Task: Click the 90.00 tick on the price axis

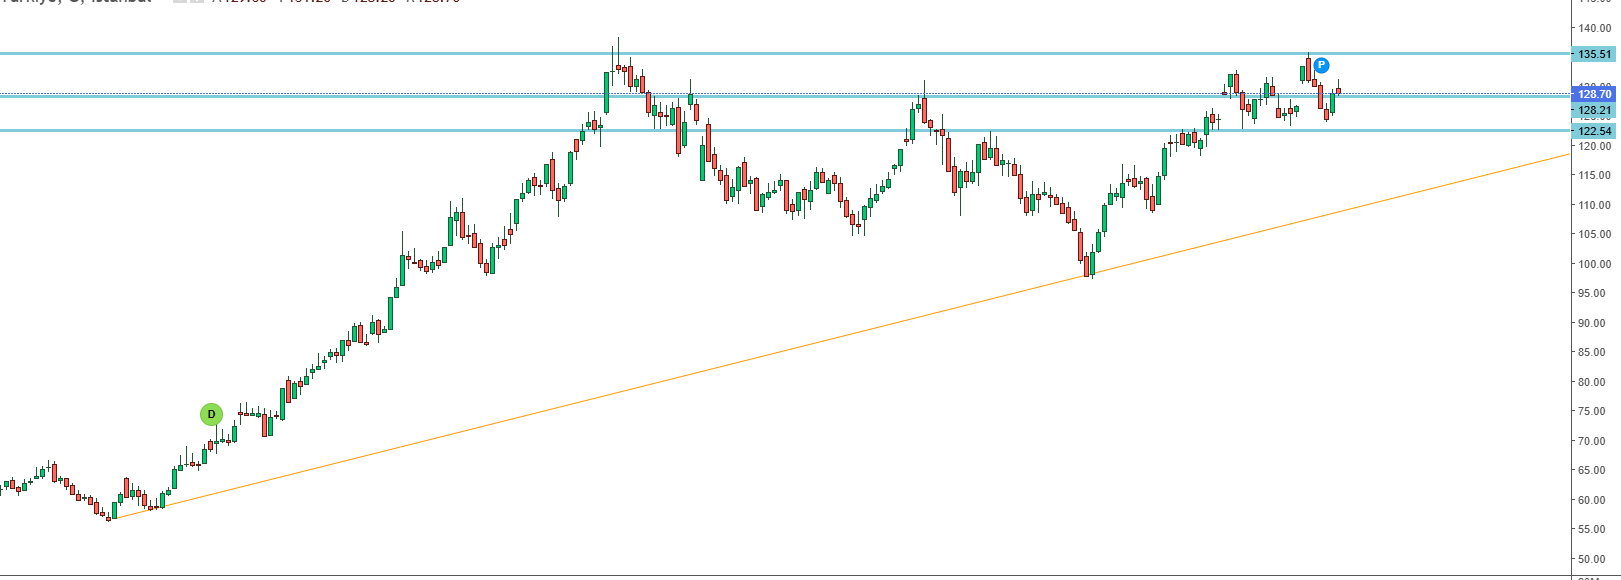Action: [x=1594, y=323]
